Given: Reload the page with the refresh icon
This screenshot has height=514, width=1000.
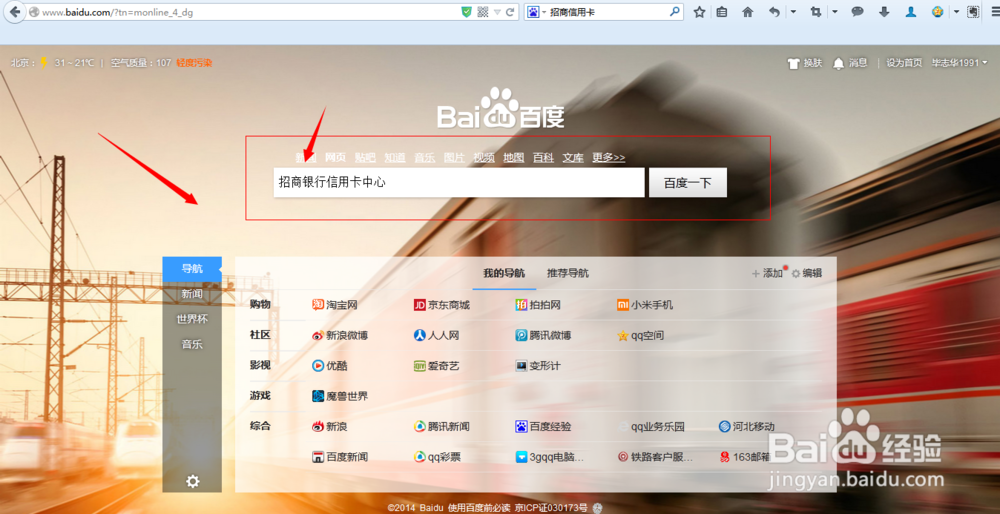Looking at the screenshot, I should pos(510,11).
